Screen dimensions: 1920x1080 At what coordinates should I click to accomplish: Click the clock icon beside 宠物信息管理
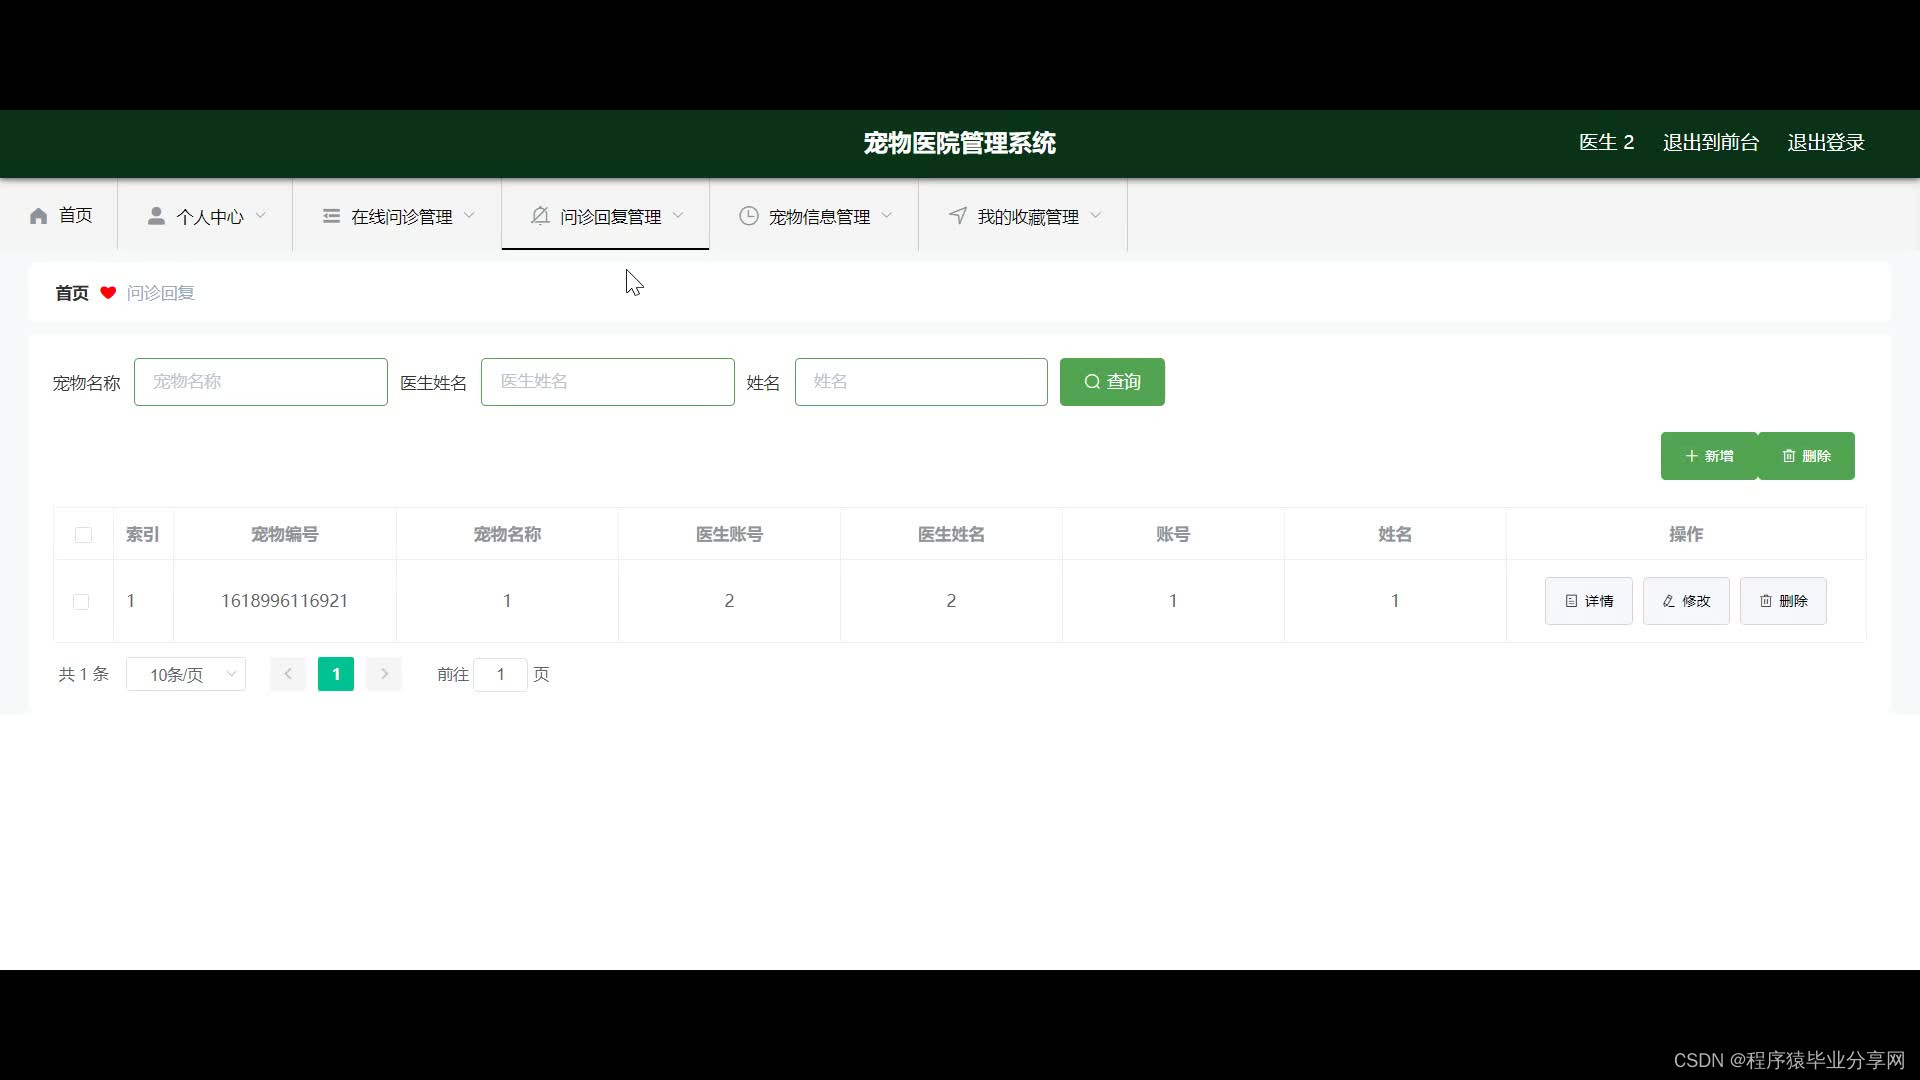point(748,216)
